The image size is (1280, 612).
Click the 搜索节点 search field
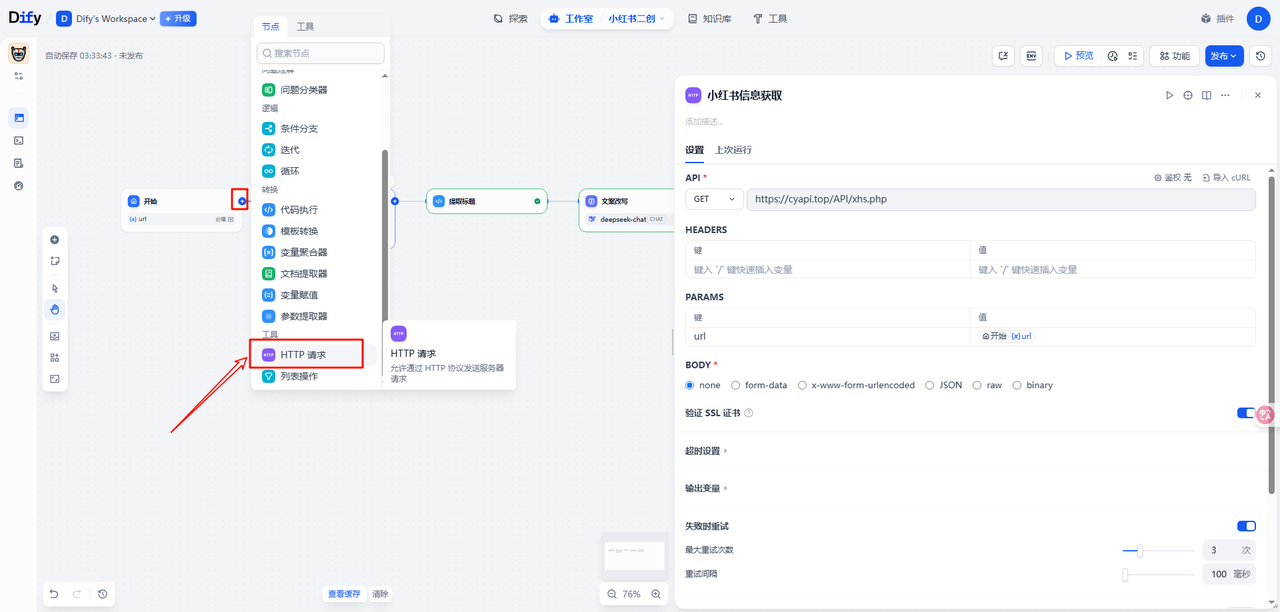[321, 53]
